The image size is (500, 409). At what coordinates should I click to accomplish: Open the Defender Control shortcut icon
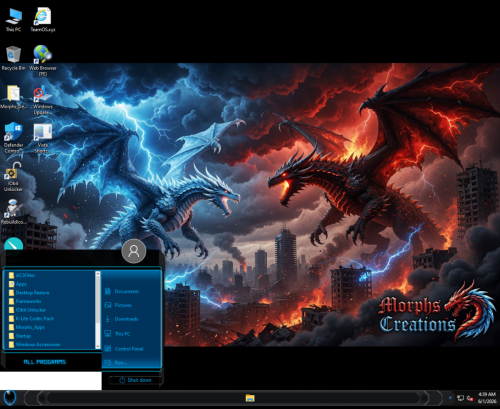click(x=14, y=137)
